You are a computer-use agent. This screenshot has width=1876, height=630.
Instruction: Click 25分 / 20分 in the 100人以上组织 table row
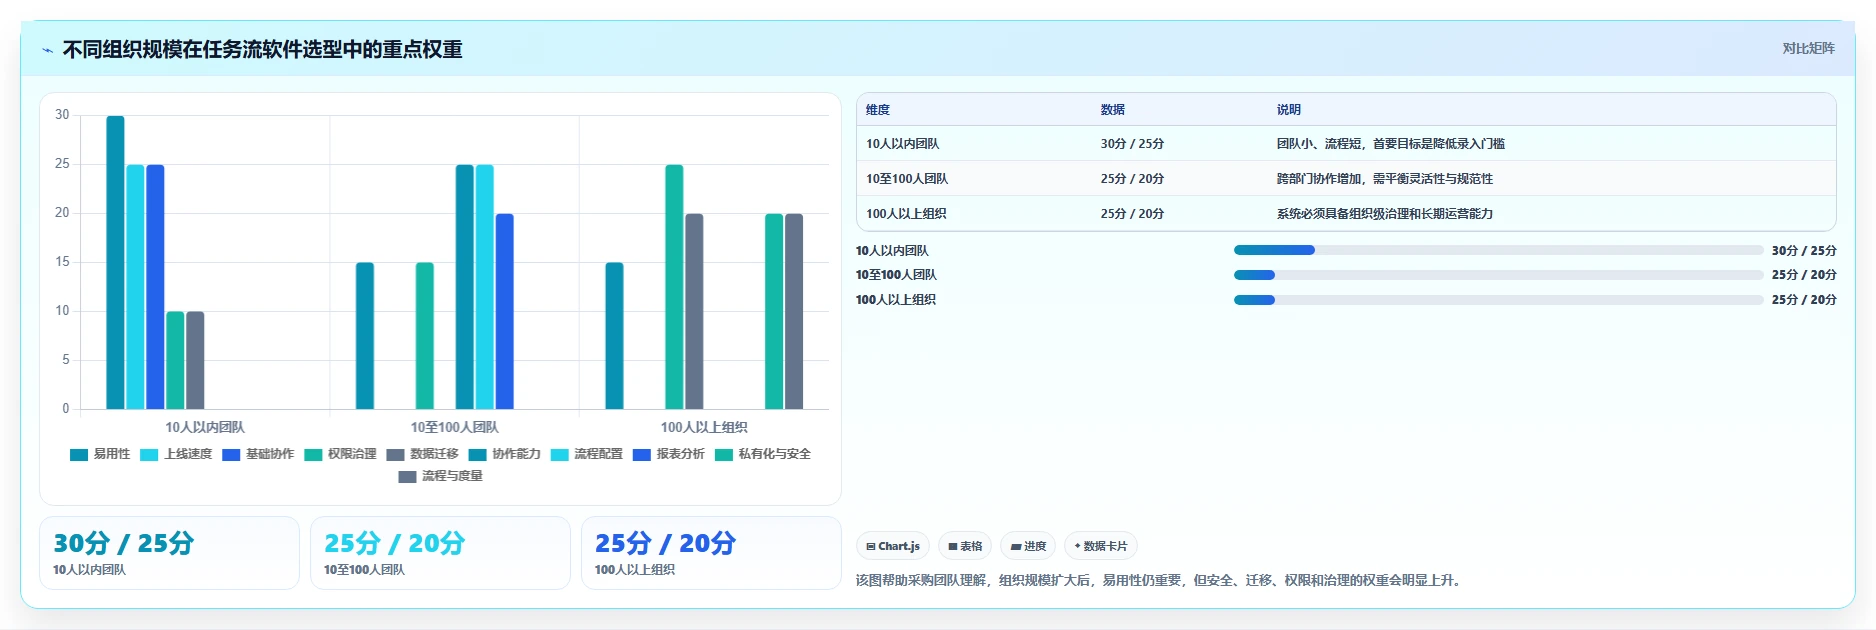click(1132, 214)
